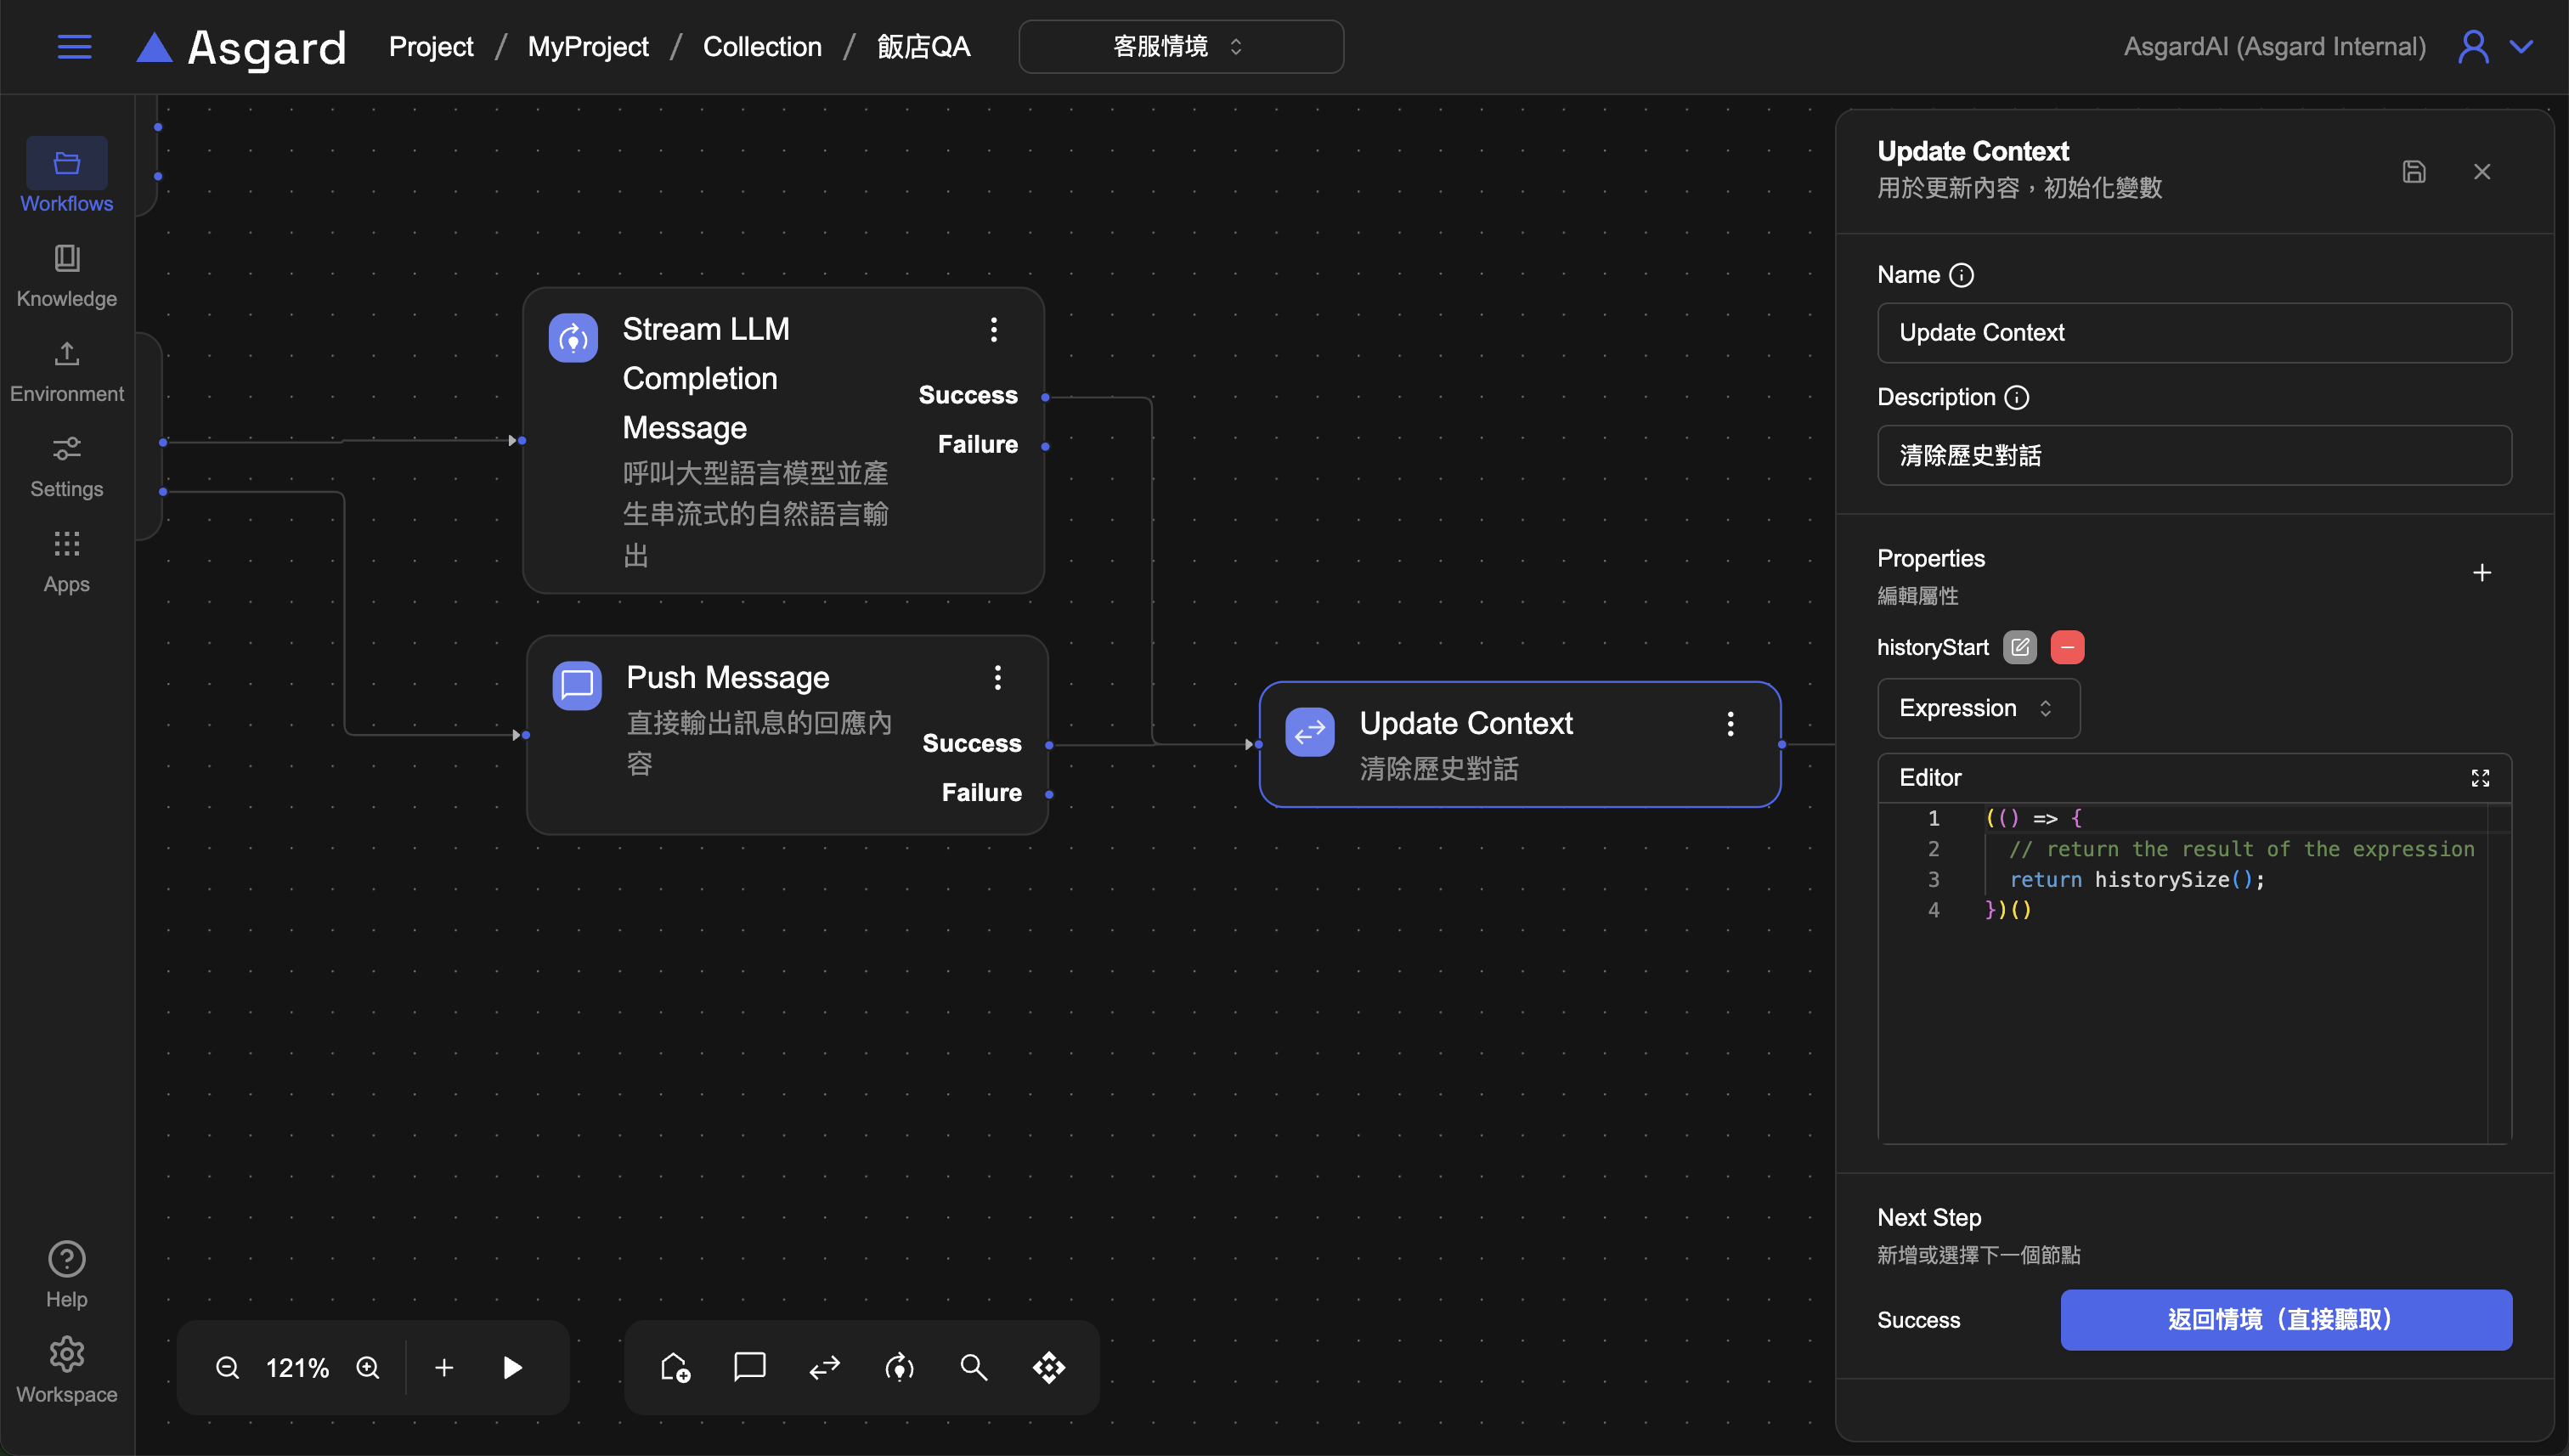Click the save icon in Update Context panel
Image resolution: width=2569 pixels, height=1456 pixels.
[2413, 172]
